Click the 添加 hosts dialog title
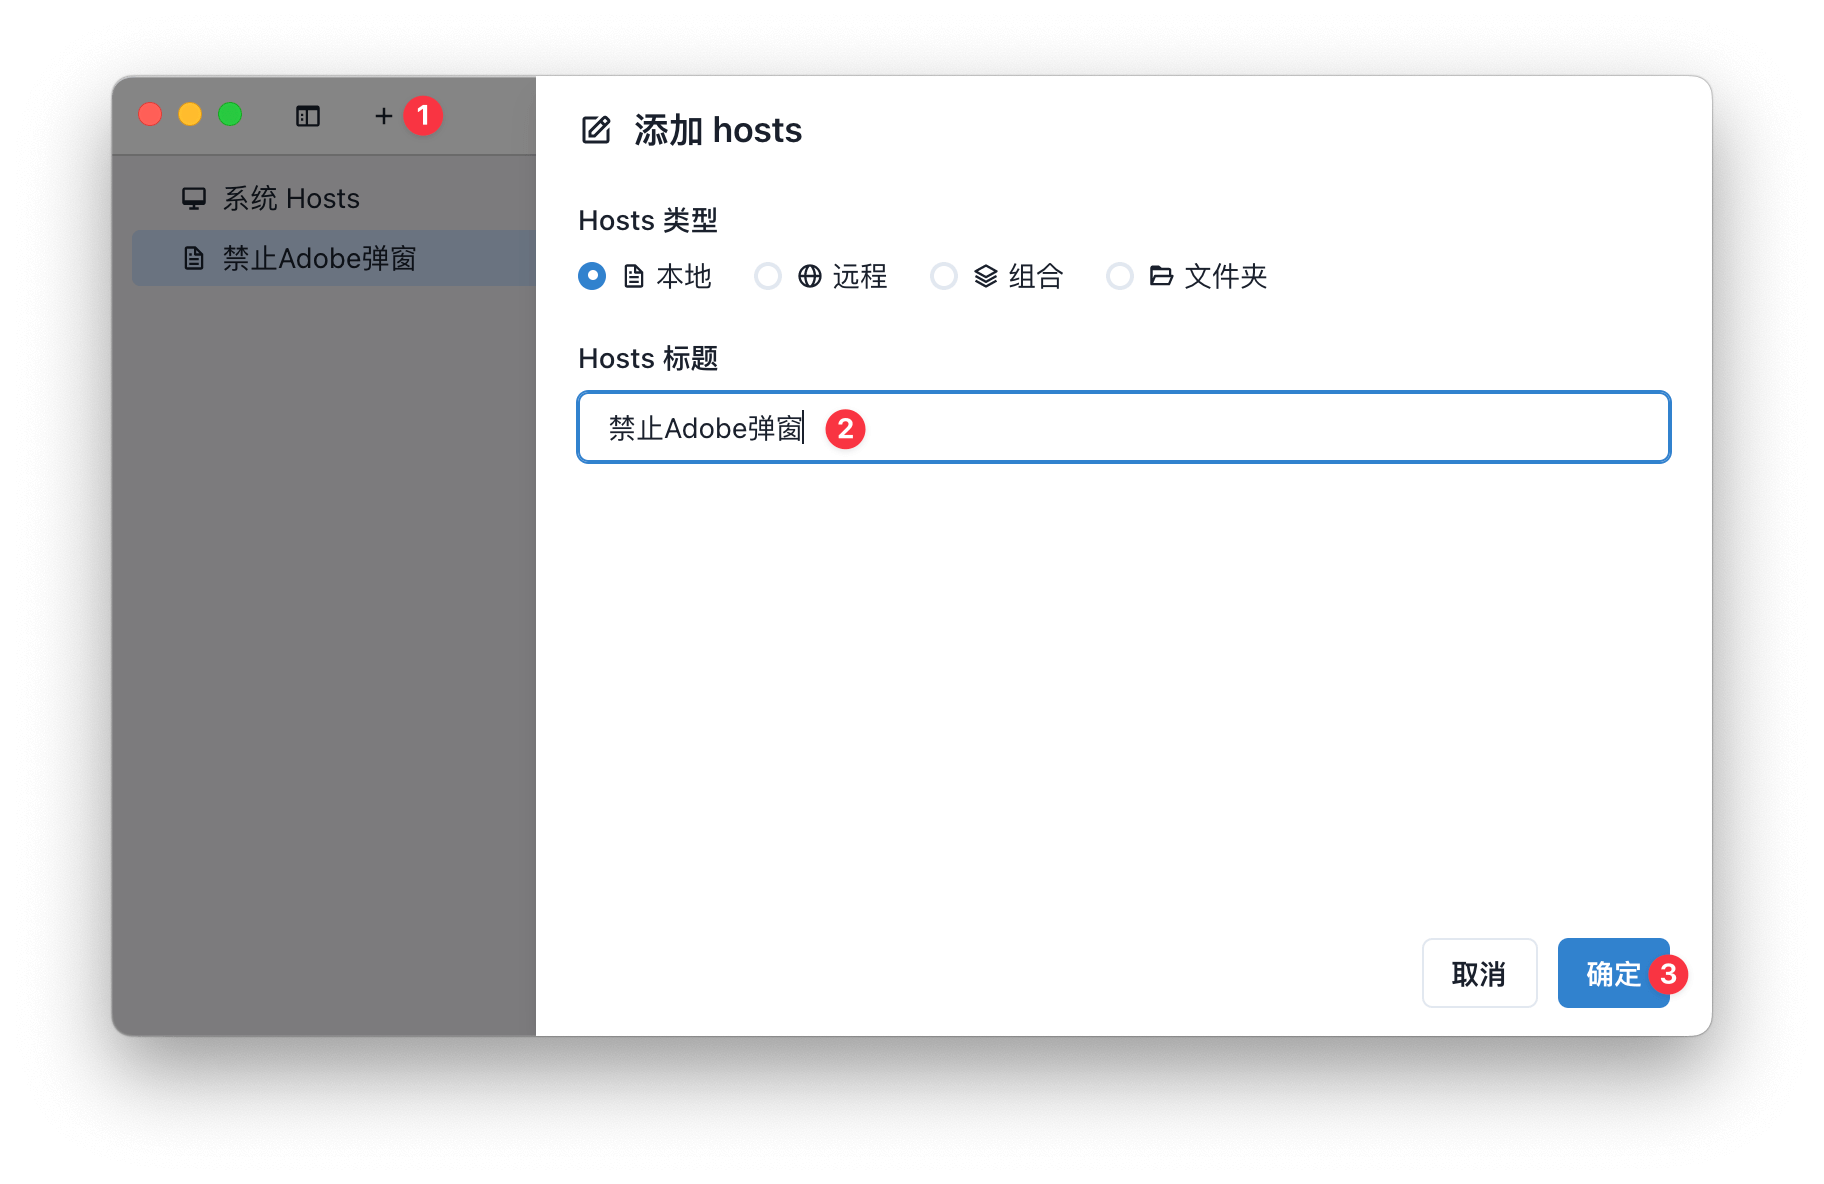 [x=716, y=129]
